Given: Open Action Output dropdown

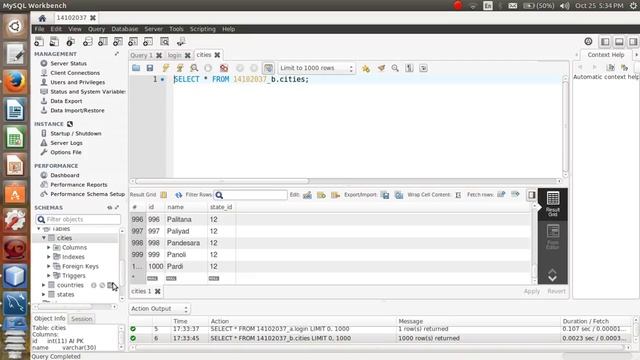Looking at the screenshot, I should pyautogui.click(x=160, y=309).
